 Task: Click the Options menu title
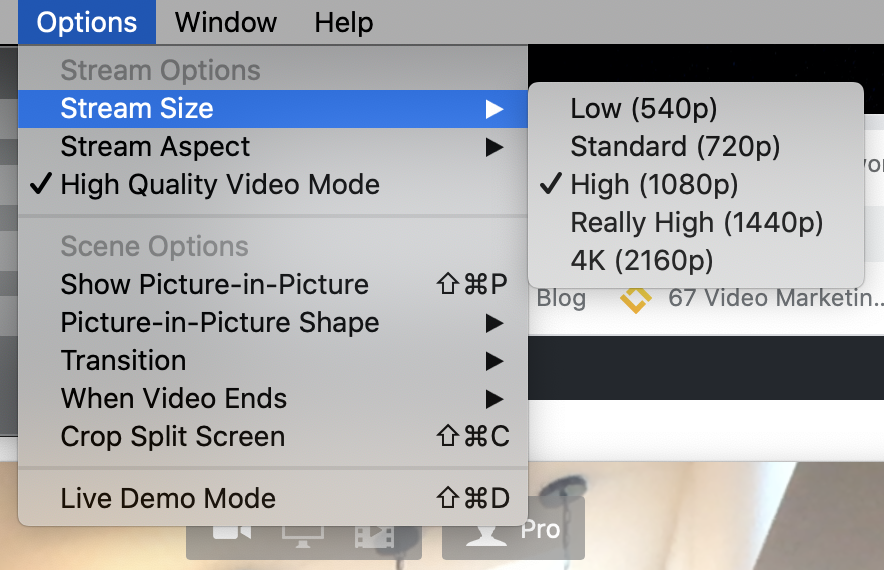click(x=87, y=23)
